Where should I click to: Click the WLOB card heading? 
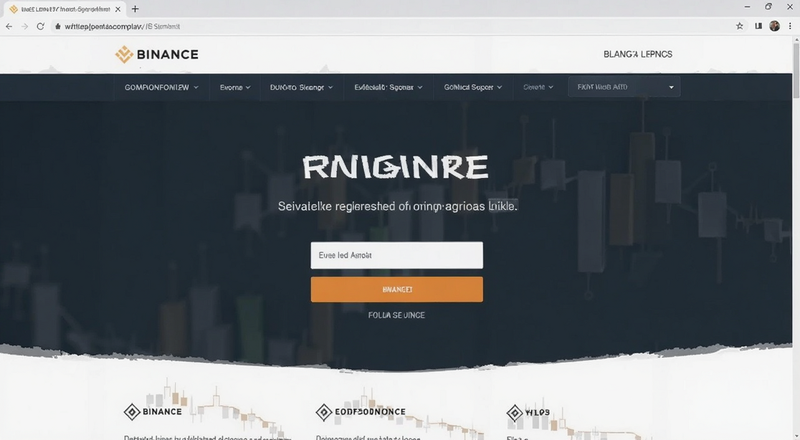pos(537,412)
